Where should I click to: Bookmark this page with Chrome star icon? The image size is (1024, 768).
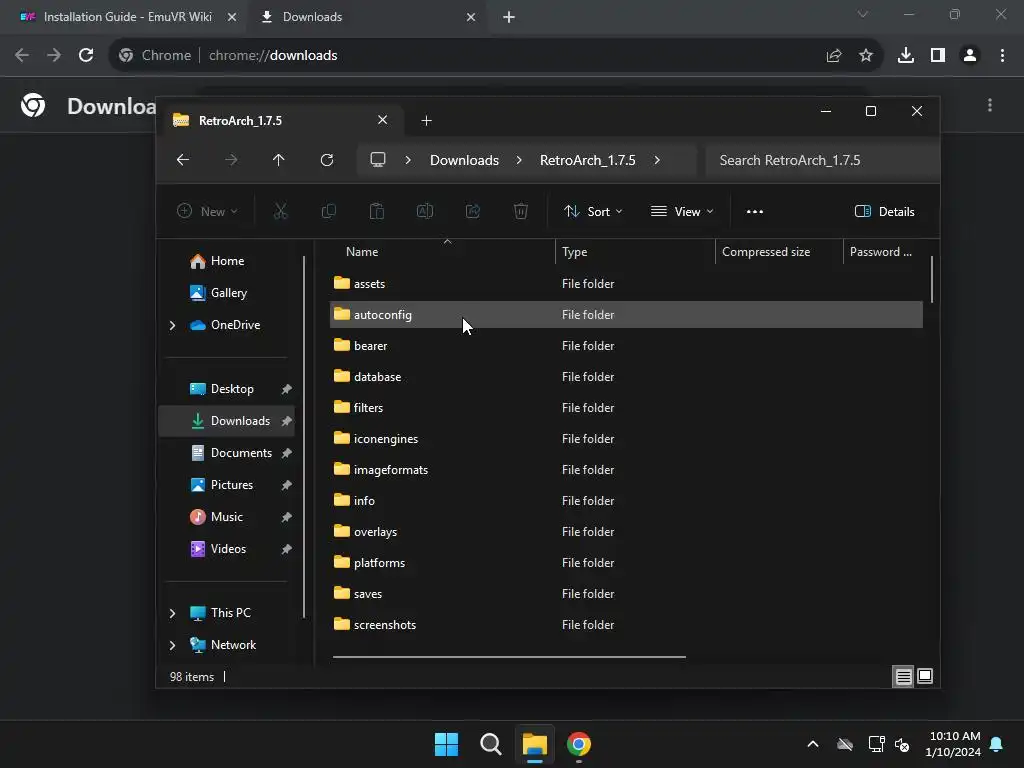[x=866, y=56]
